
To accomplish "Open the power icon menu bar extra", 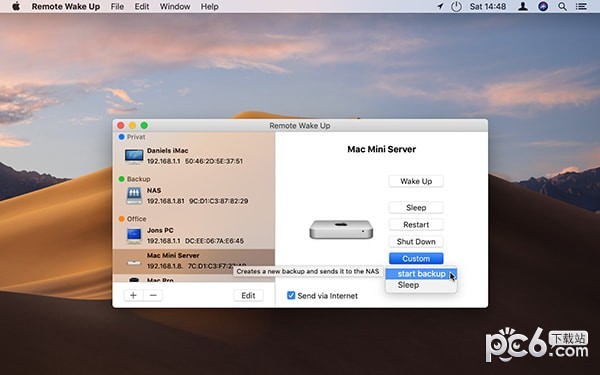I will pyautogui.click(x=456, y=6).
